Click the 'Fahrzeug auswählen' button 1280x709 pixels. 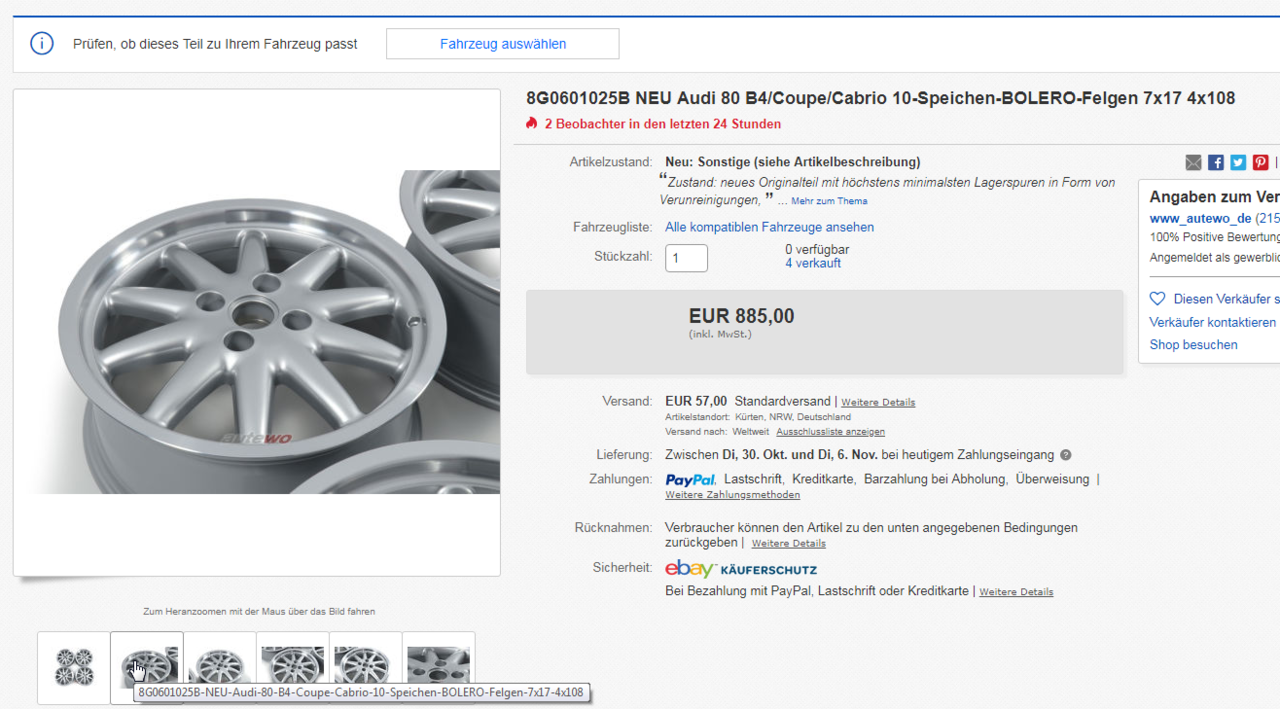[503, 44]
